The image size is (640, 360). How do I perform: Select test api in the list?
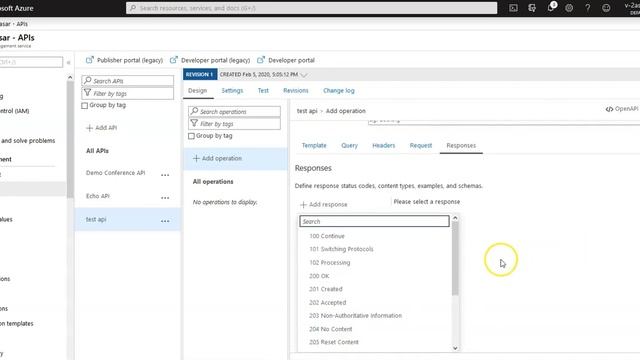pyautogui.click(x=96, y=219)
